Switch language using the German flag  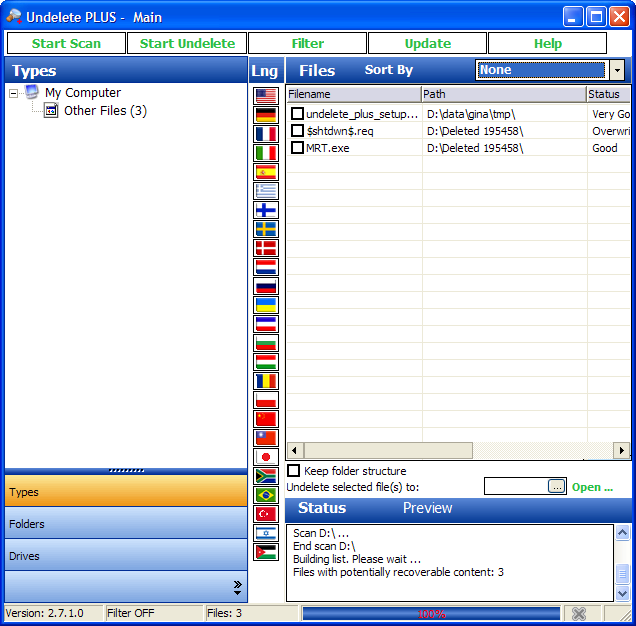click(x=266, y=115)
